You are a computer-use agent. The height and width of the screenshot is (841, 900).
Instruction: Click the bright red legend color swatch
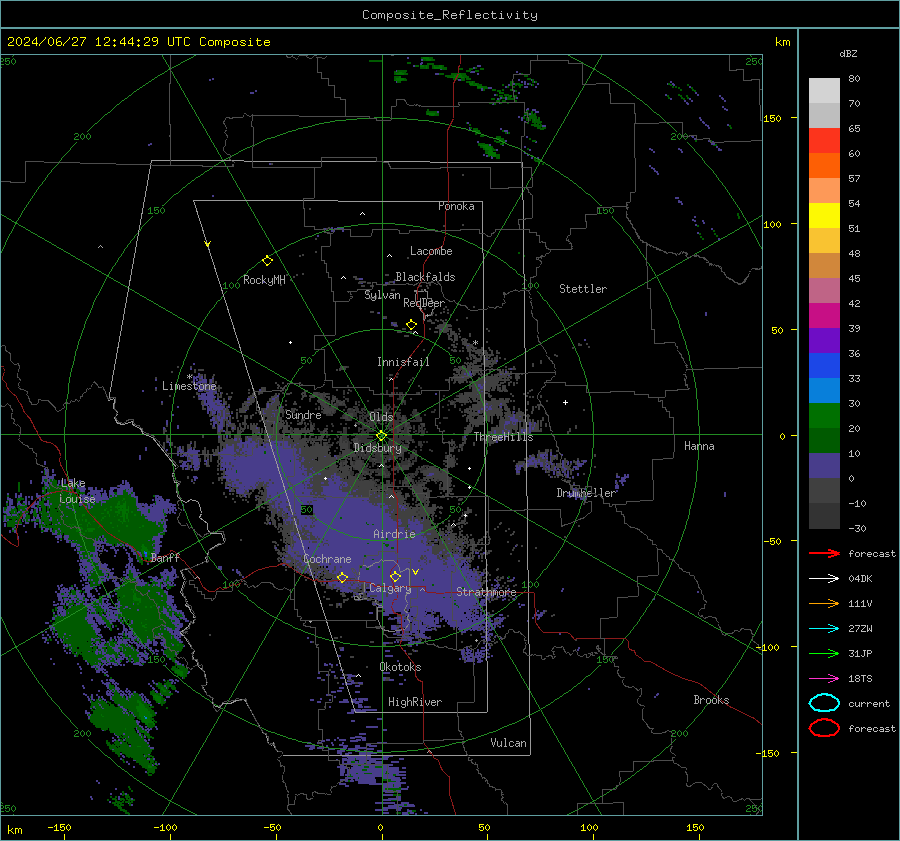(x=824, y=141)
